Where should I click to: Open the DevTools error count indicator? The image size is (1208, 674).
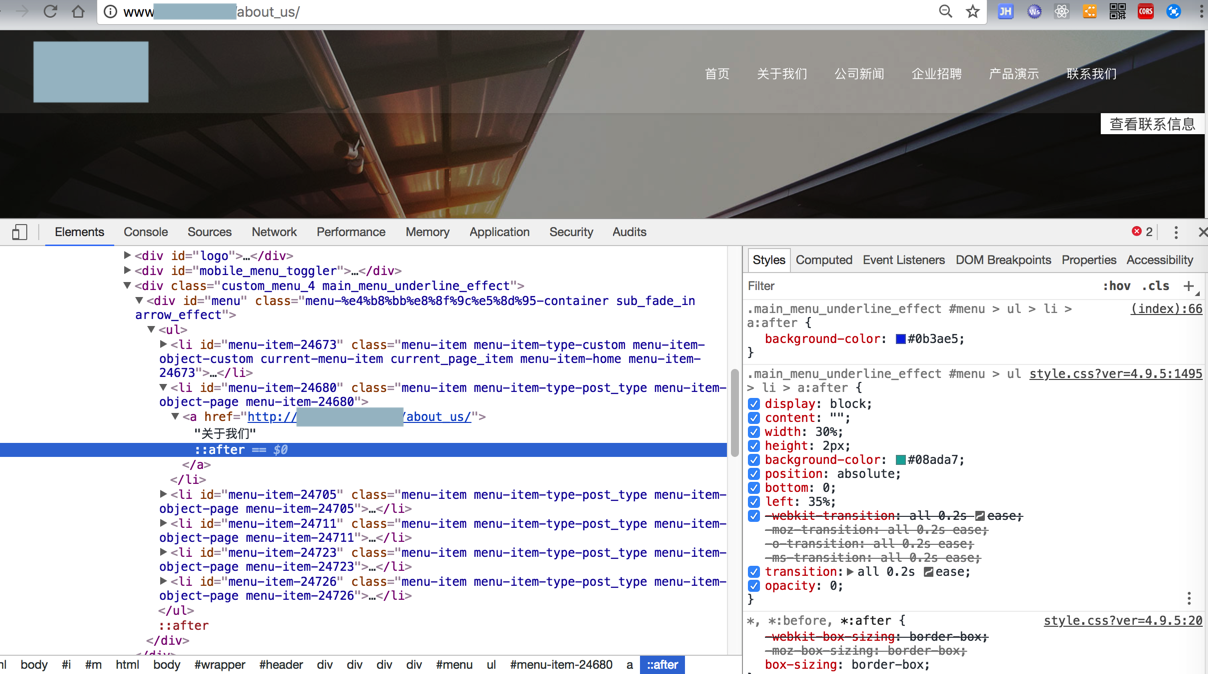1142,232
